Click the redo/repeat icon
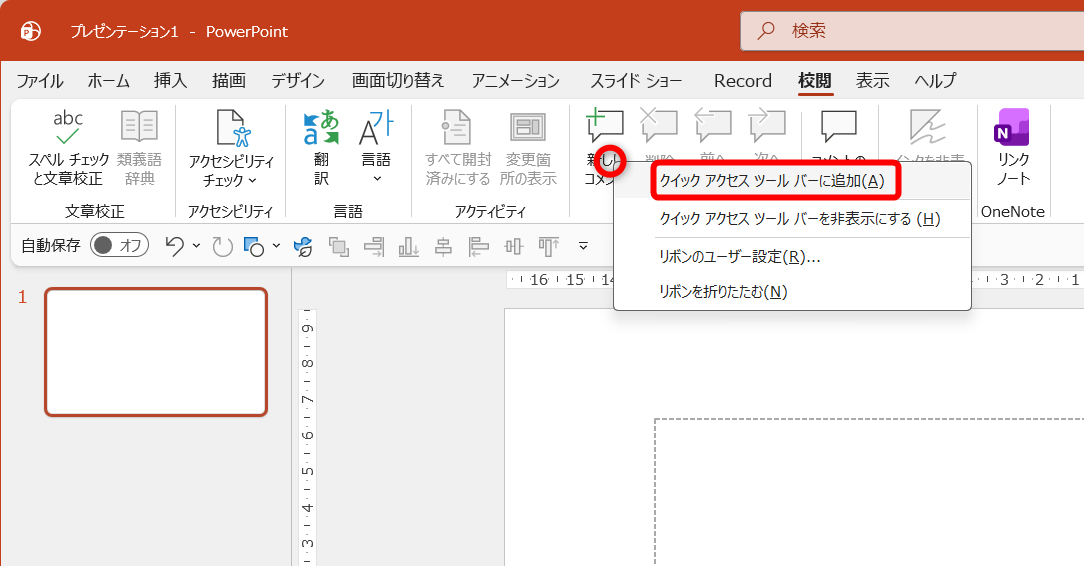This screenshot has height=566, width=1084. tap(222, 246)
